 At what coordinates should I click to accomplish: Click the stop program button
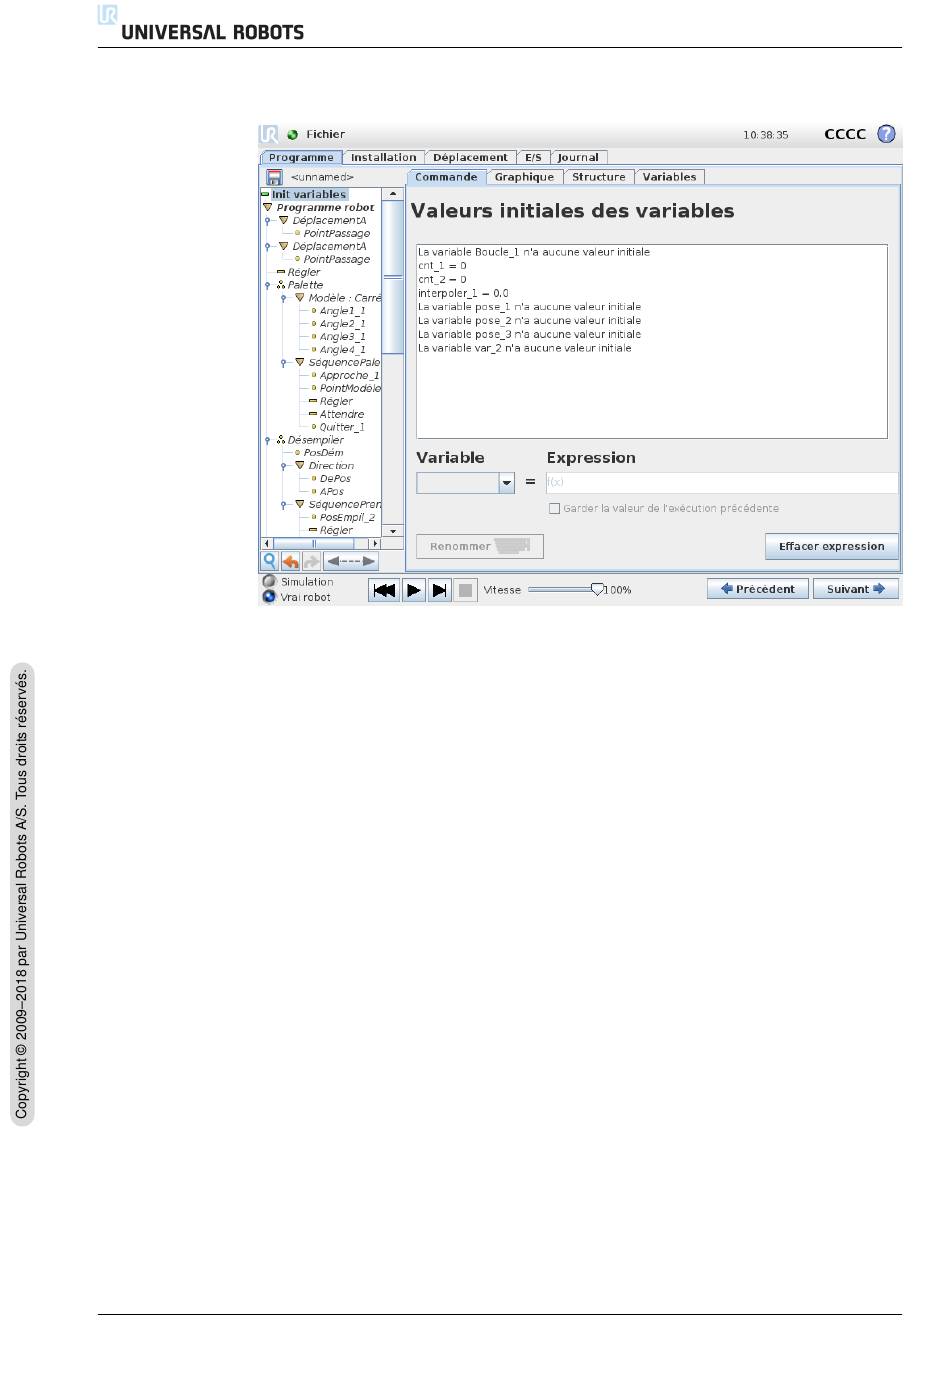pyautogui.click(x=465, y=590)
